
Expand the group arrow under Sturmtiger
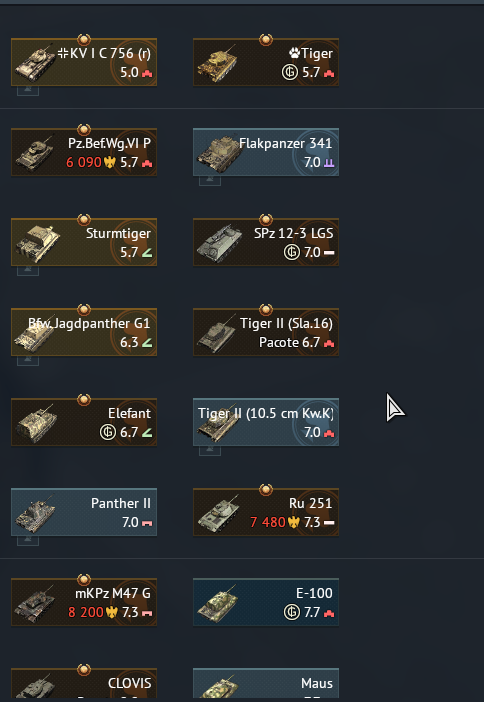pos(28,270)
